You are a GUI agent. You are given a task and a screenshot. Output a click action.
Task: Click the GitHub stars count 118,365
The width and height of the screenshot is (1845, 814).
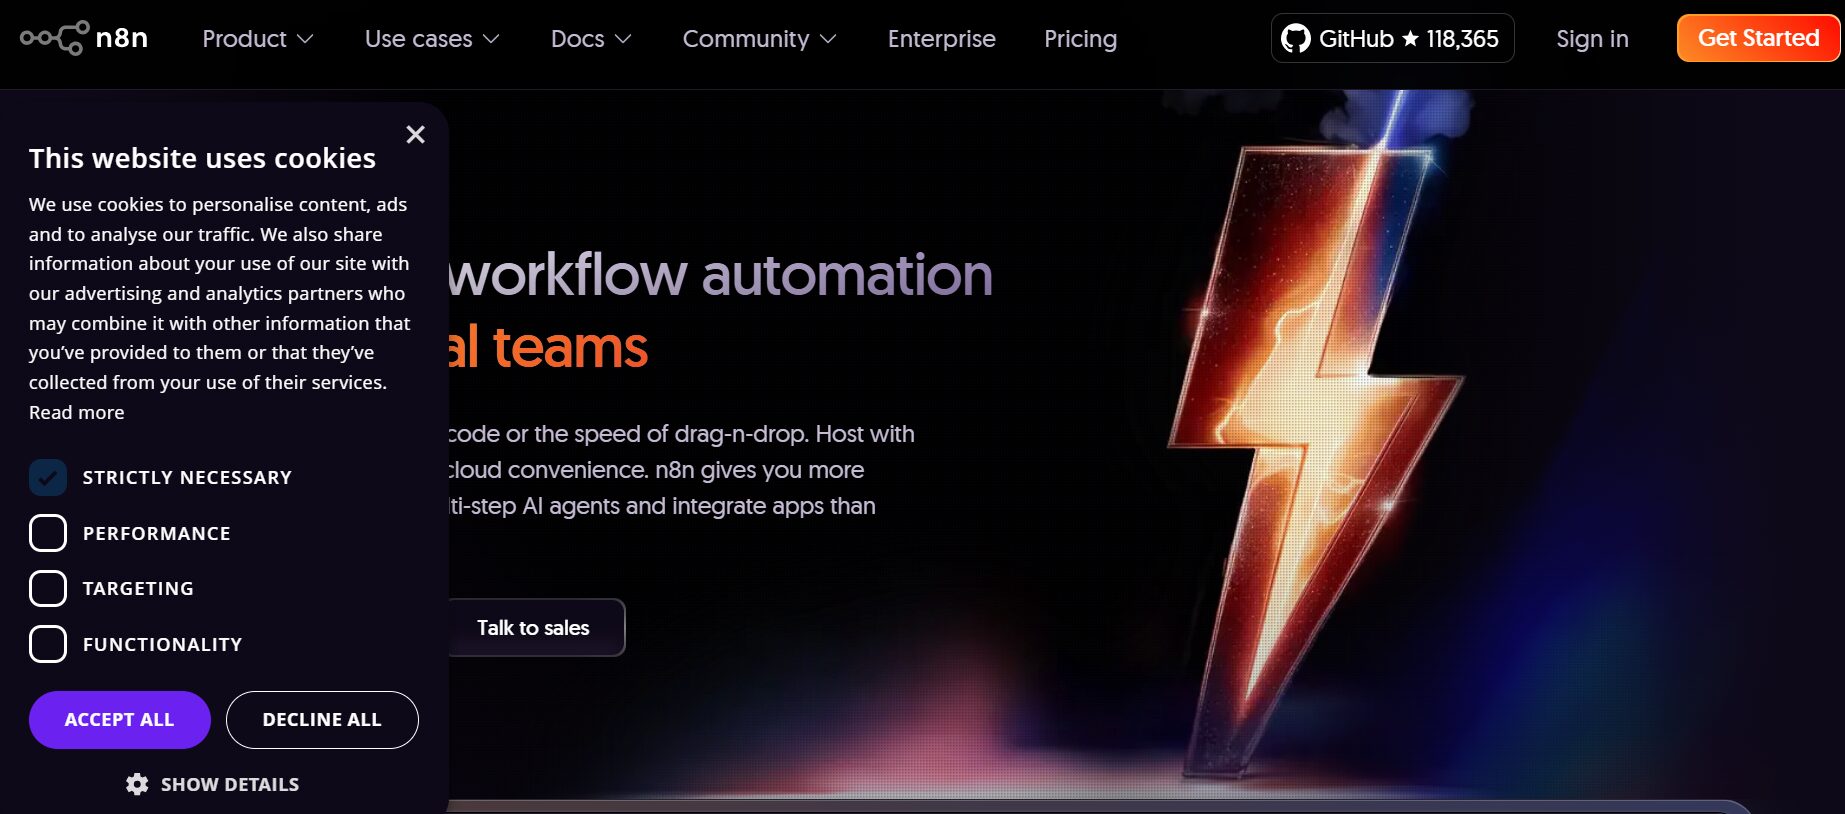tap(1462, 39)
